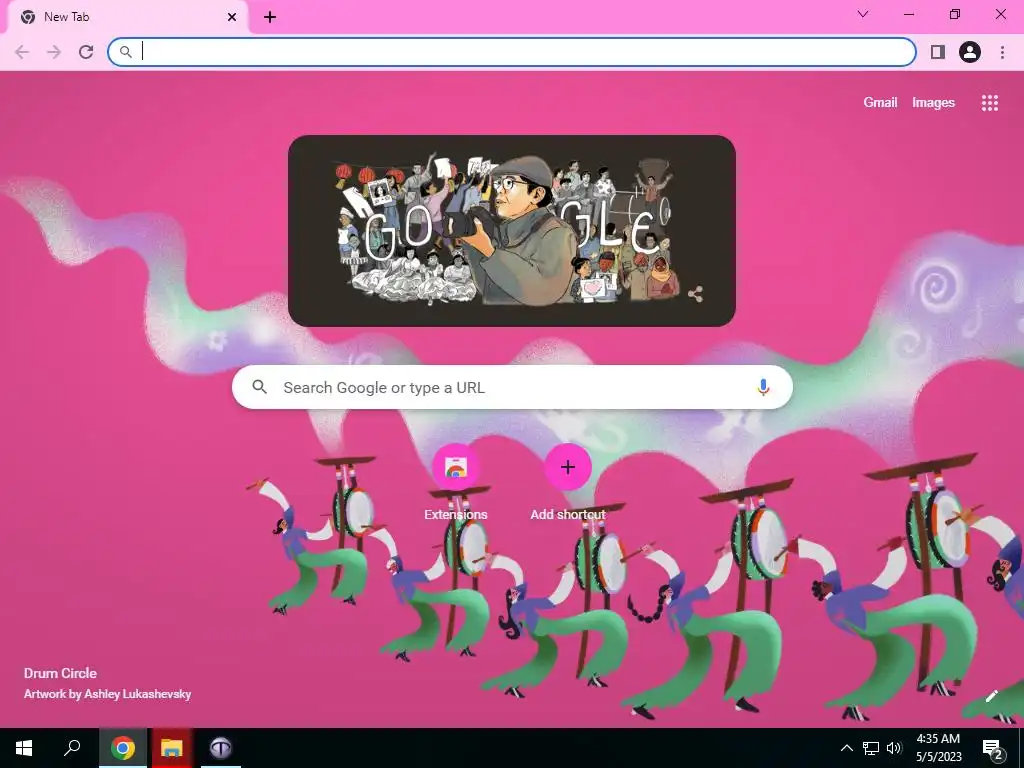Close the New Tab tab
Screen dimensions: 1024x768
tap(232, 17)
